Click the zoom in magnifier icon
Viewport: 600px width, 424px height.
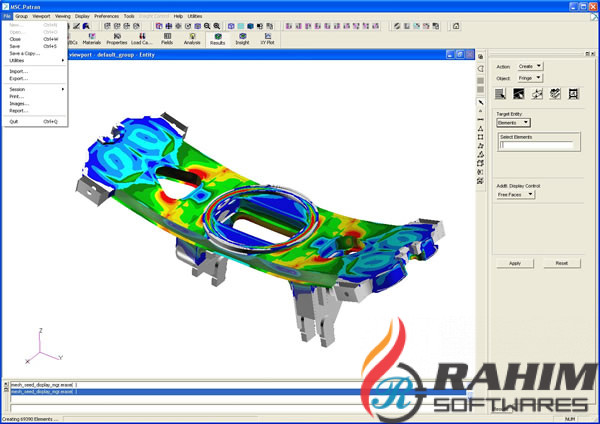tap(217, 26)
